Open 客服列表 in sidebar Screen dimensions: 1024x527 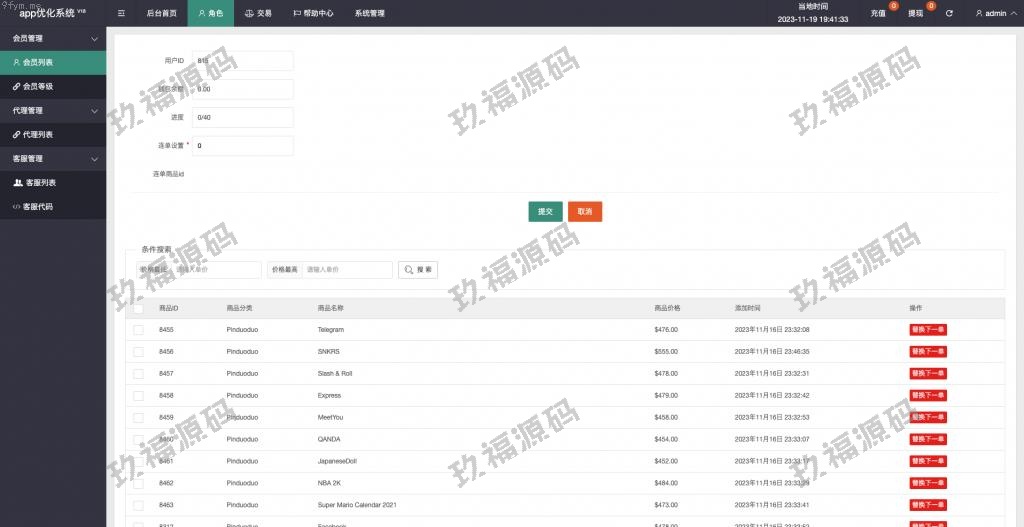click(40, 182)
